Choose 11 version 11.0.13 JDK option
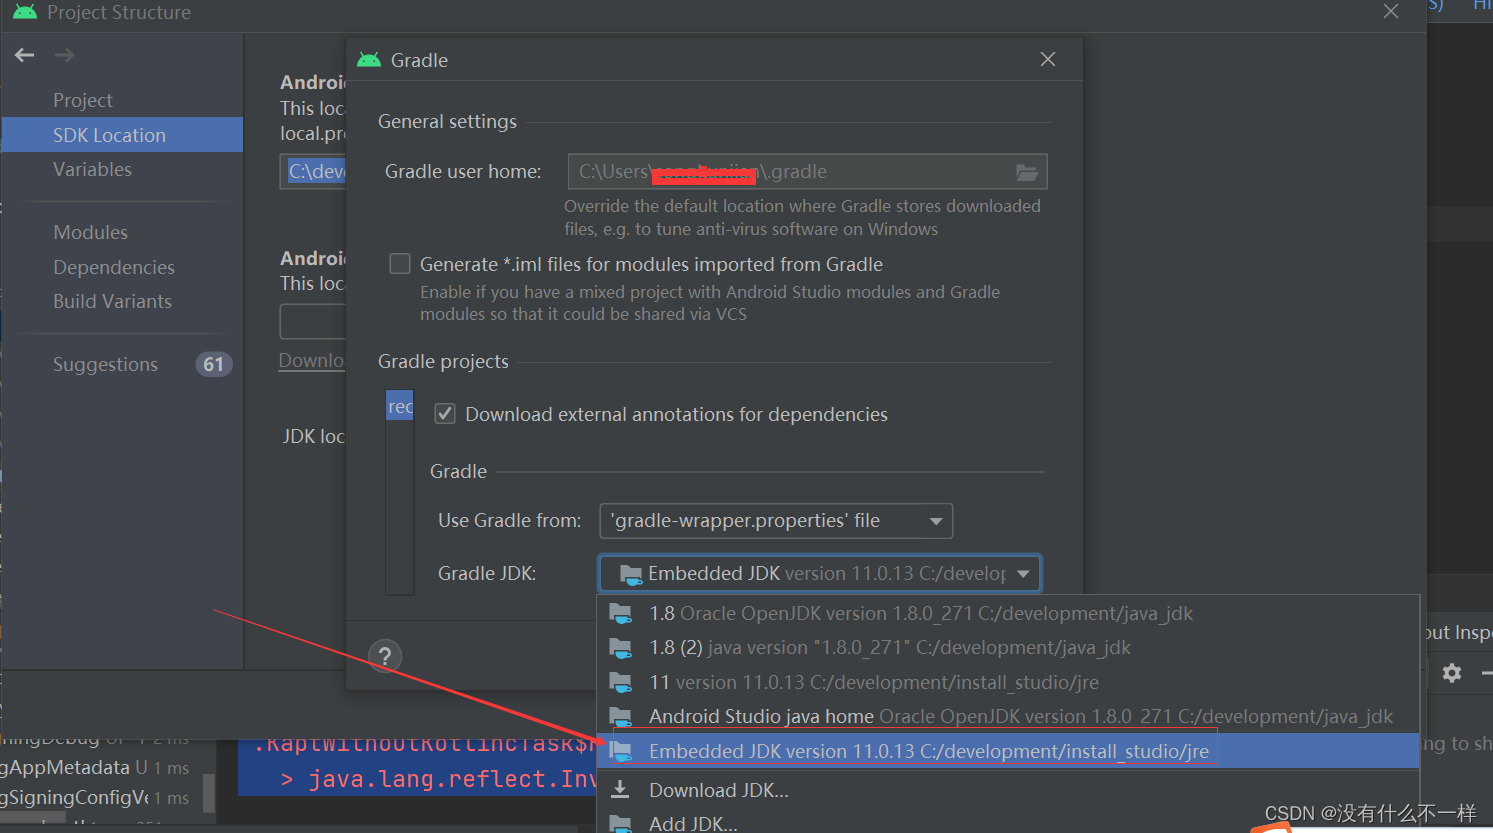Image resolution: width=1493 pixels, height=833 pixels. 1008,683
